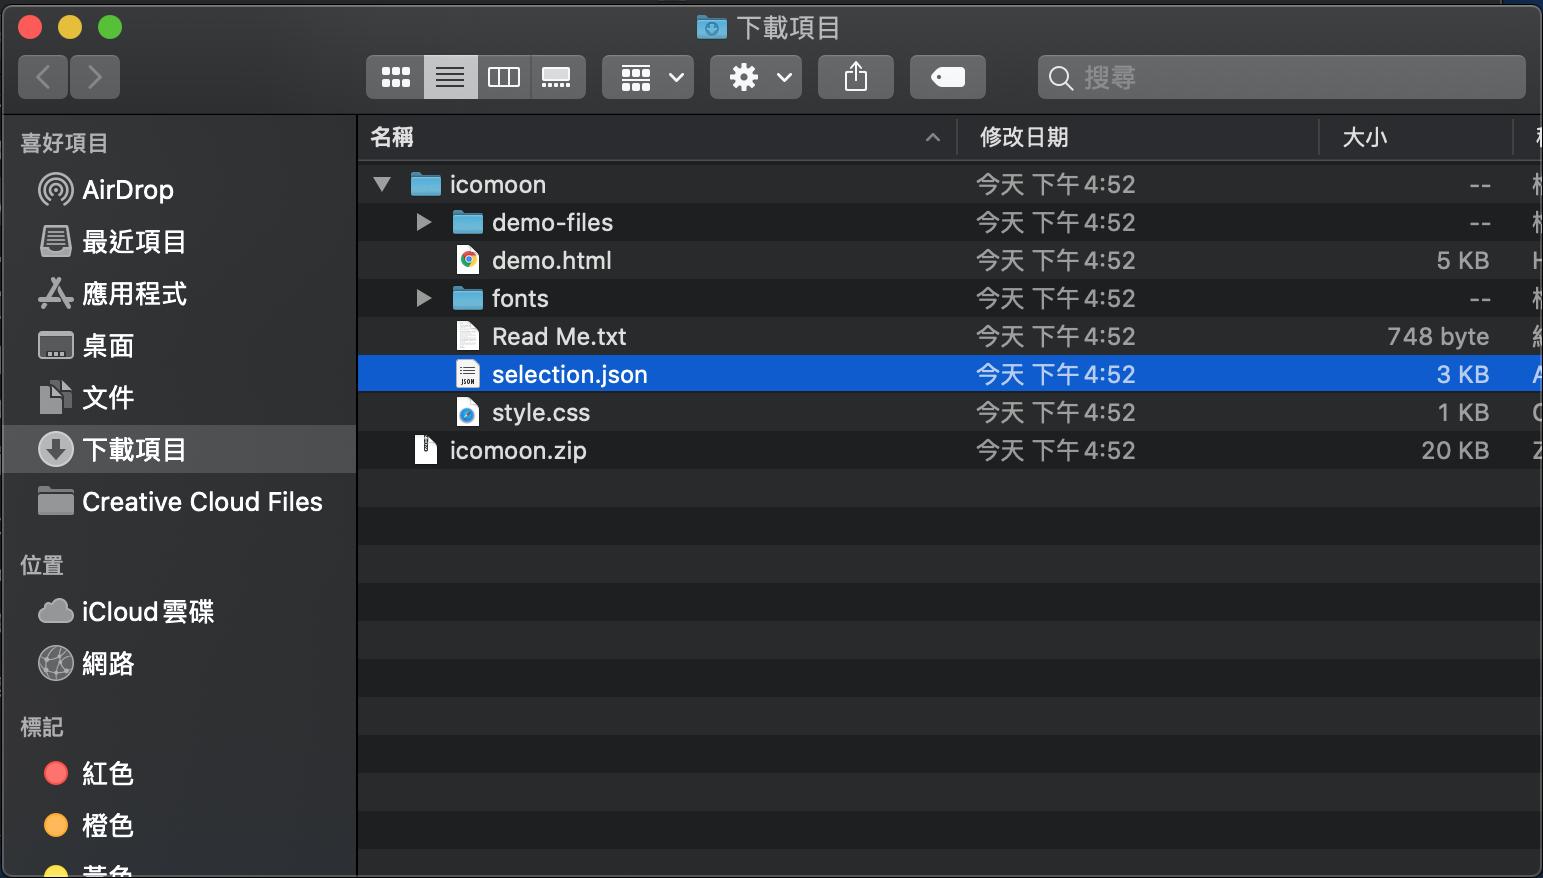Click the file name Read Me.txt
This screenshot has height=878, width=1543.
point(559,337)
